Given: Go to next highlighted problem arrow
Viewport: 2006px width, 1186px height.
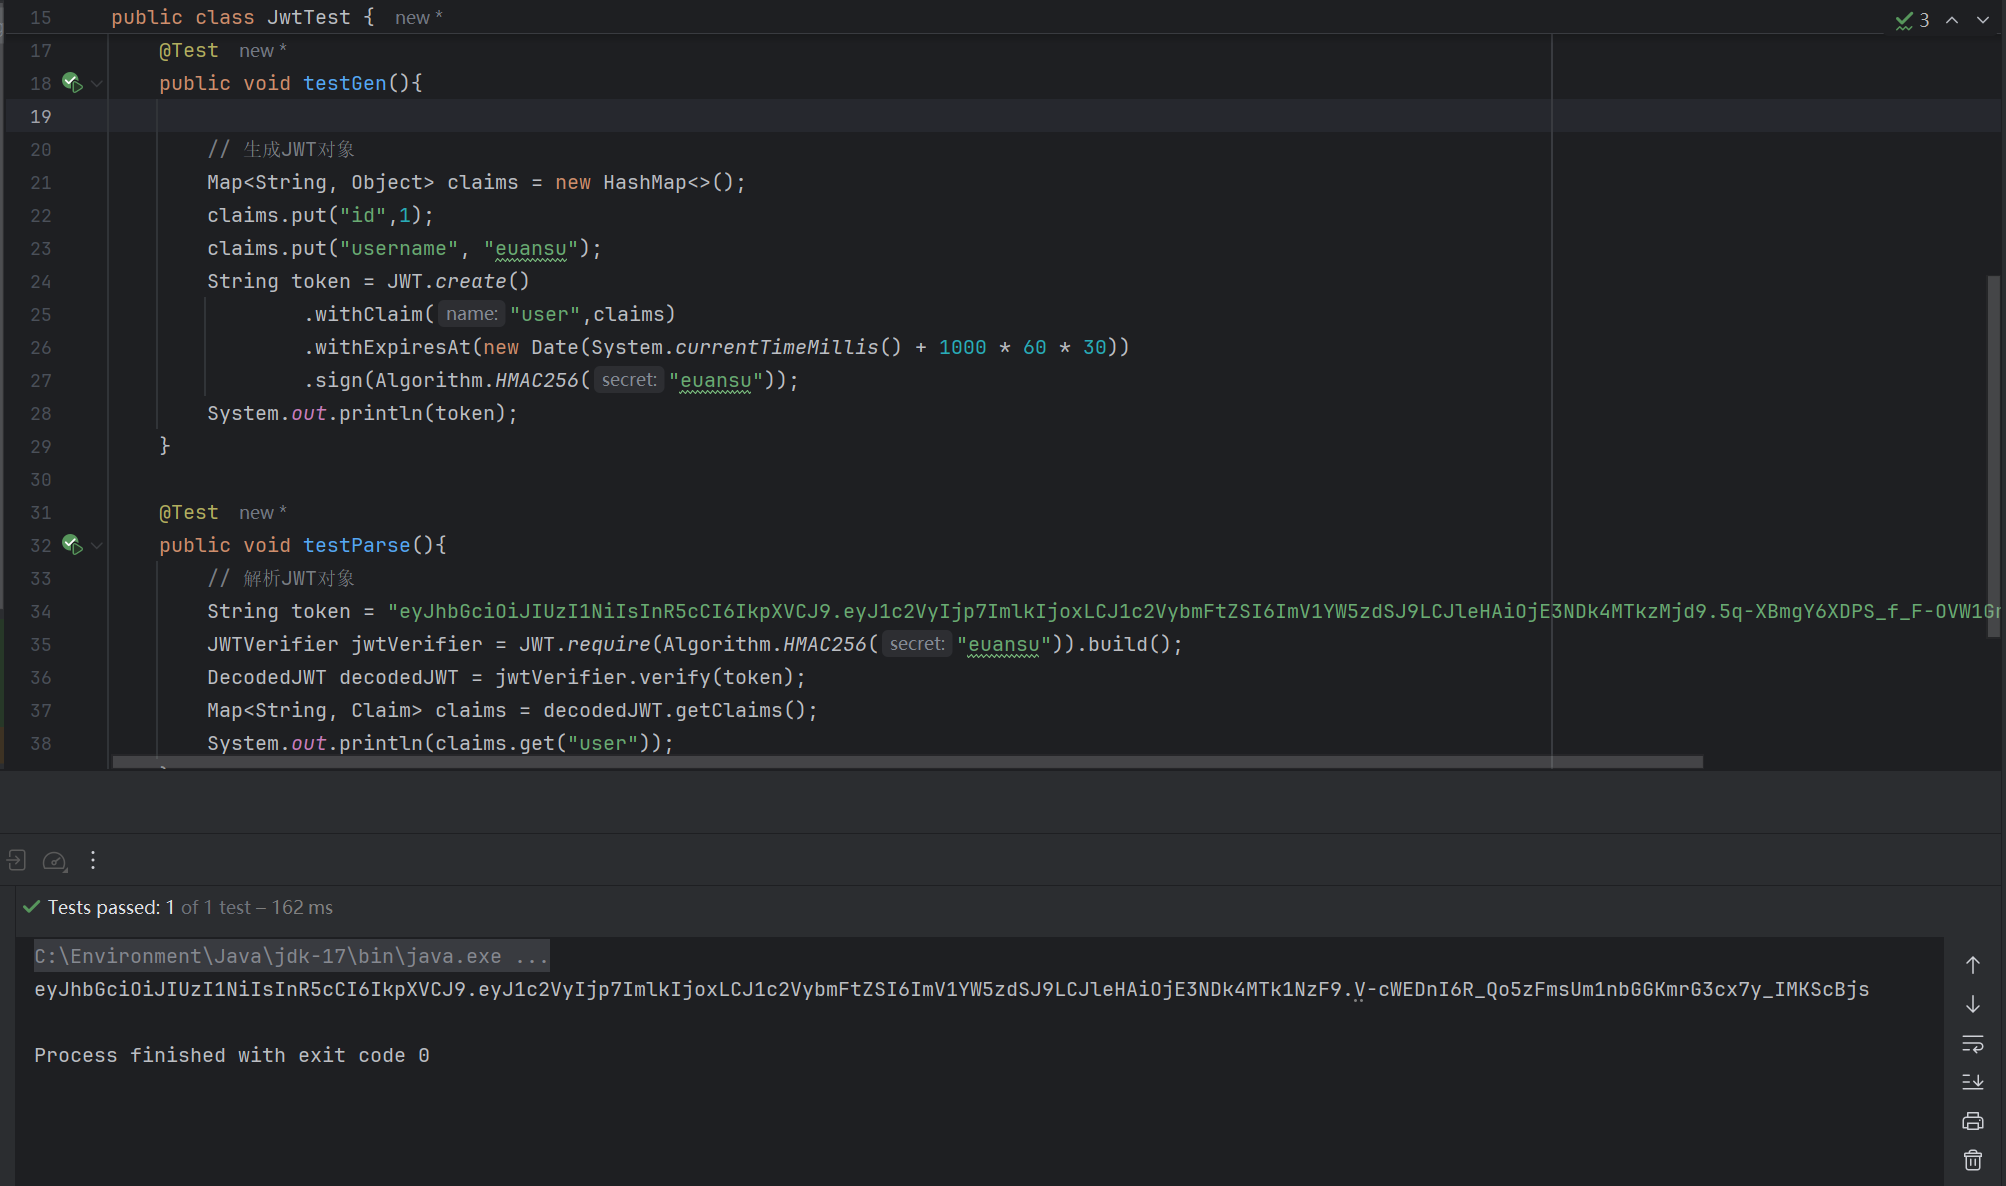Looking at the screenshot, I should 1982,20.
